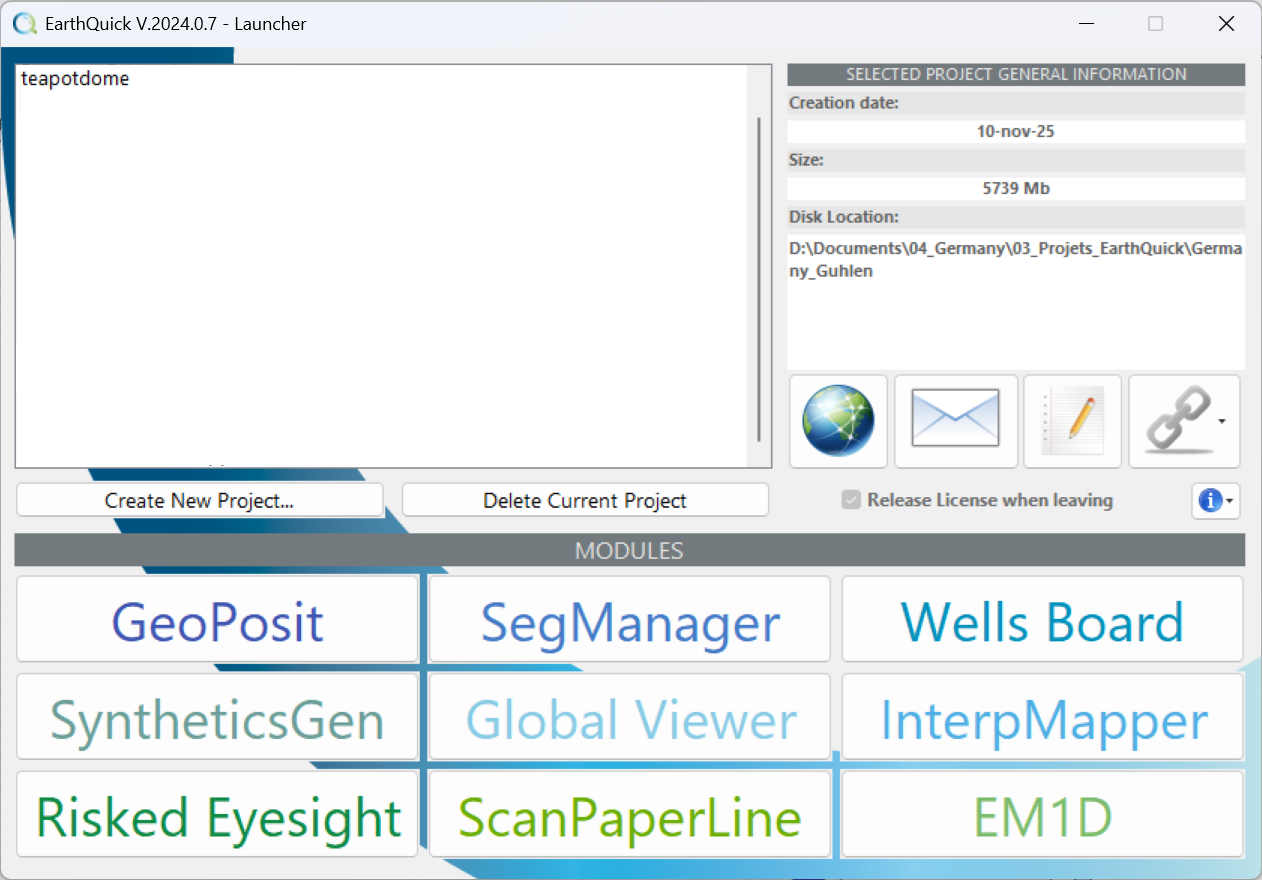Expand the chain link dropdown arrow

[1222, 422]
